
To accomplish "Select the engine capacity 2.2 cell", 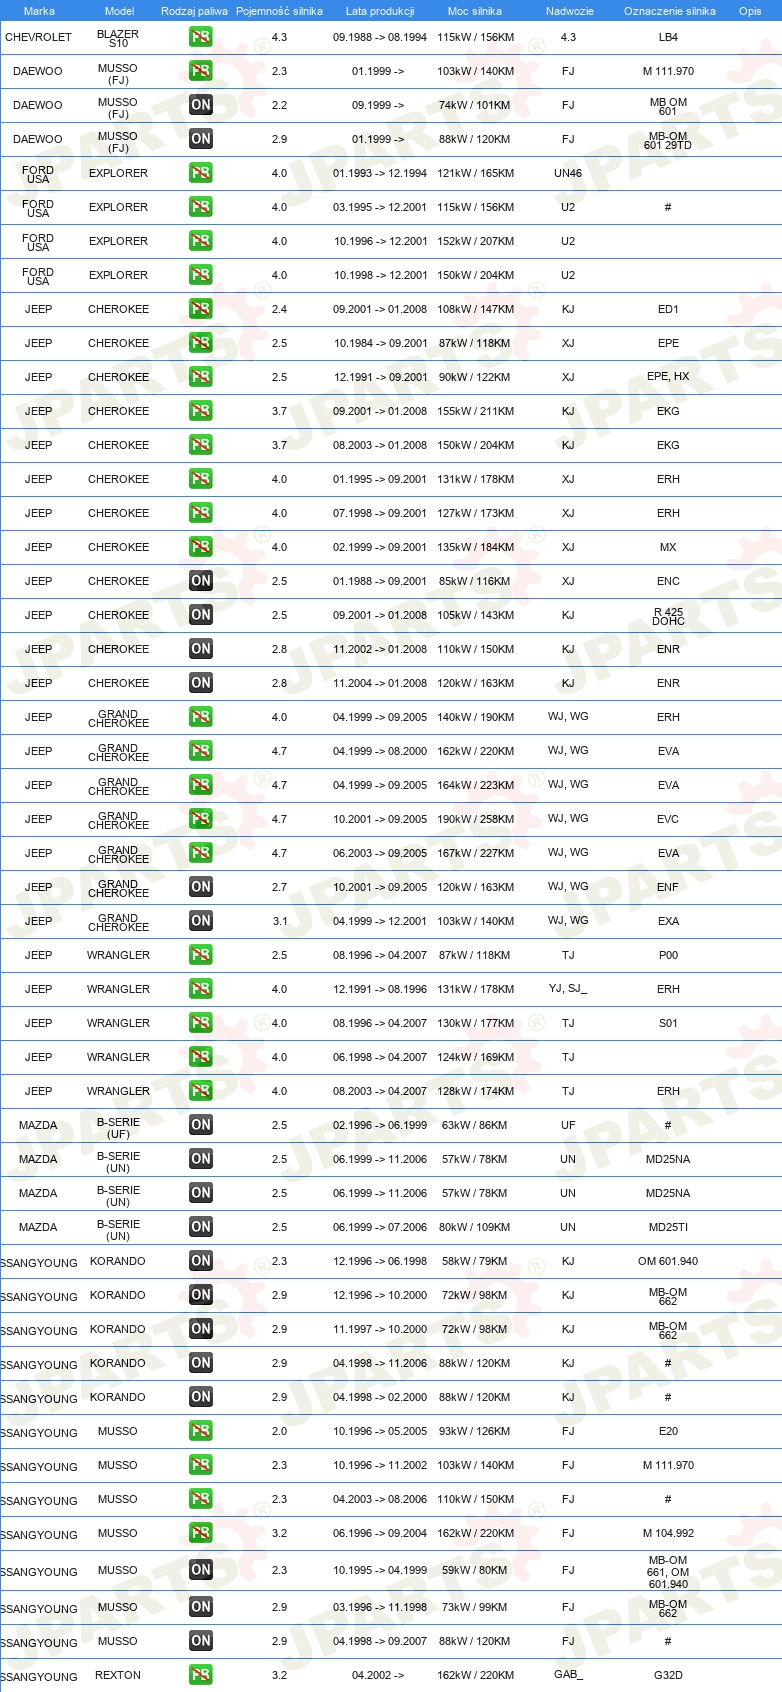I will (279, 105).
